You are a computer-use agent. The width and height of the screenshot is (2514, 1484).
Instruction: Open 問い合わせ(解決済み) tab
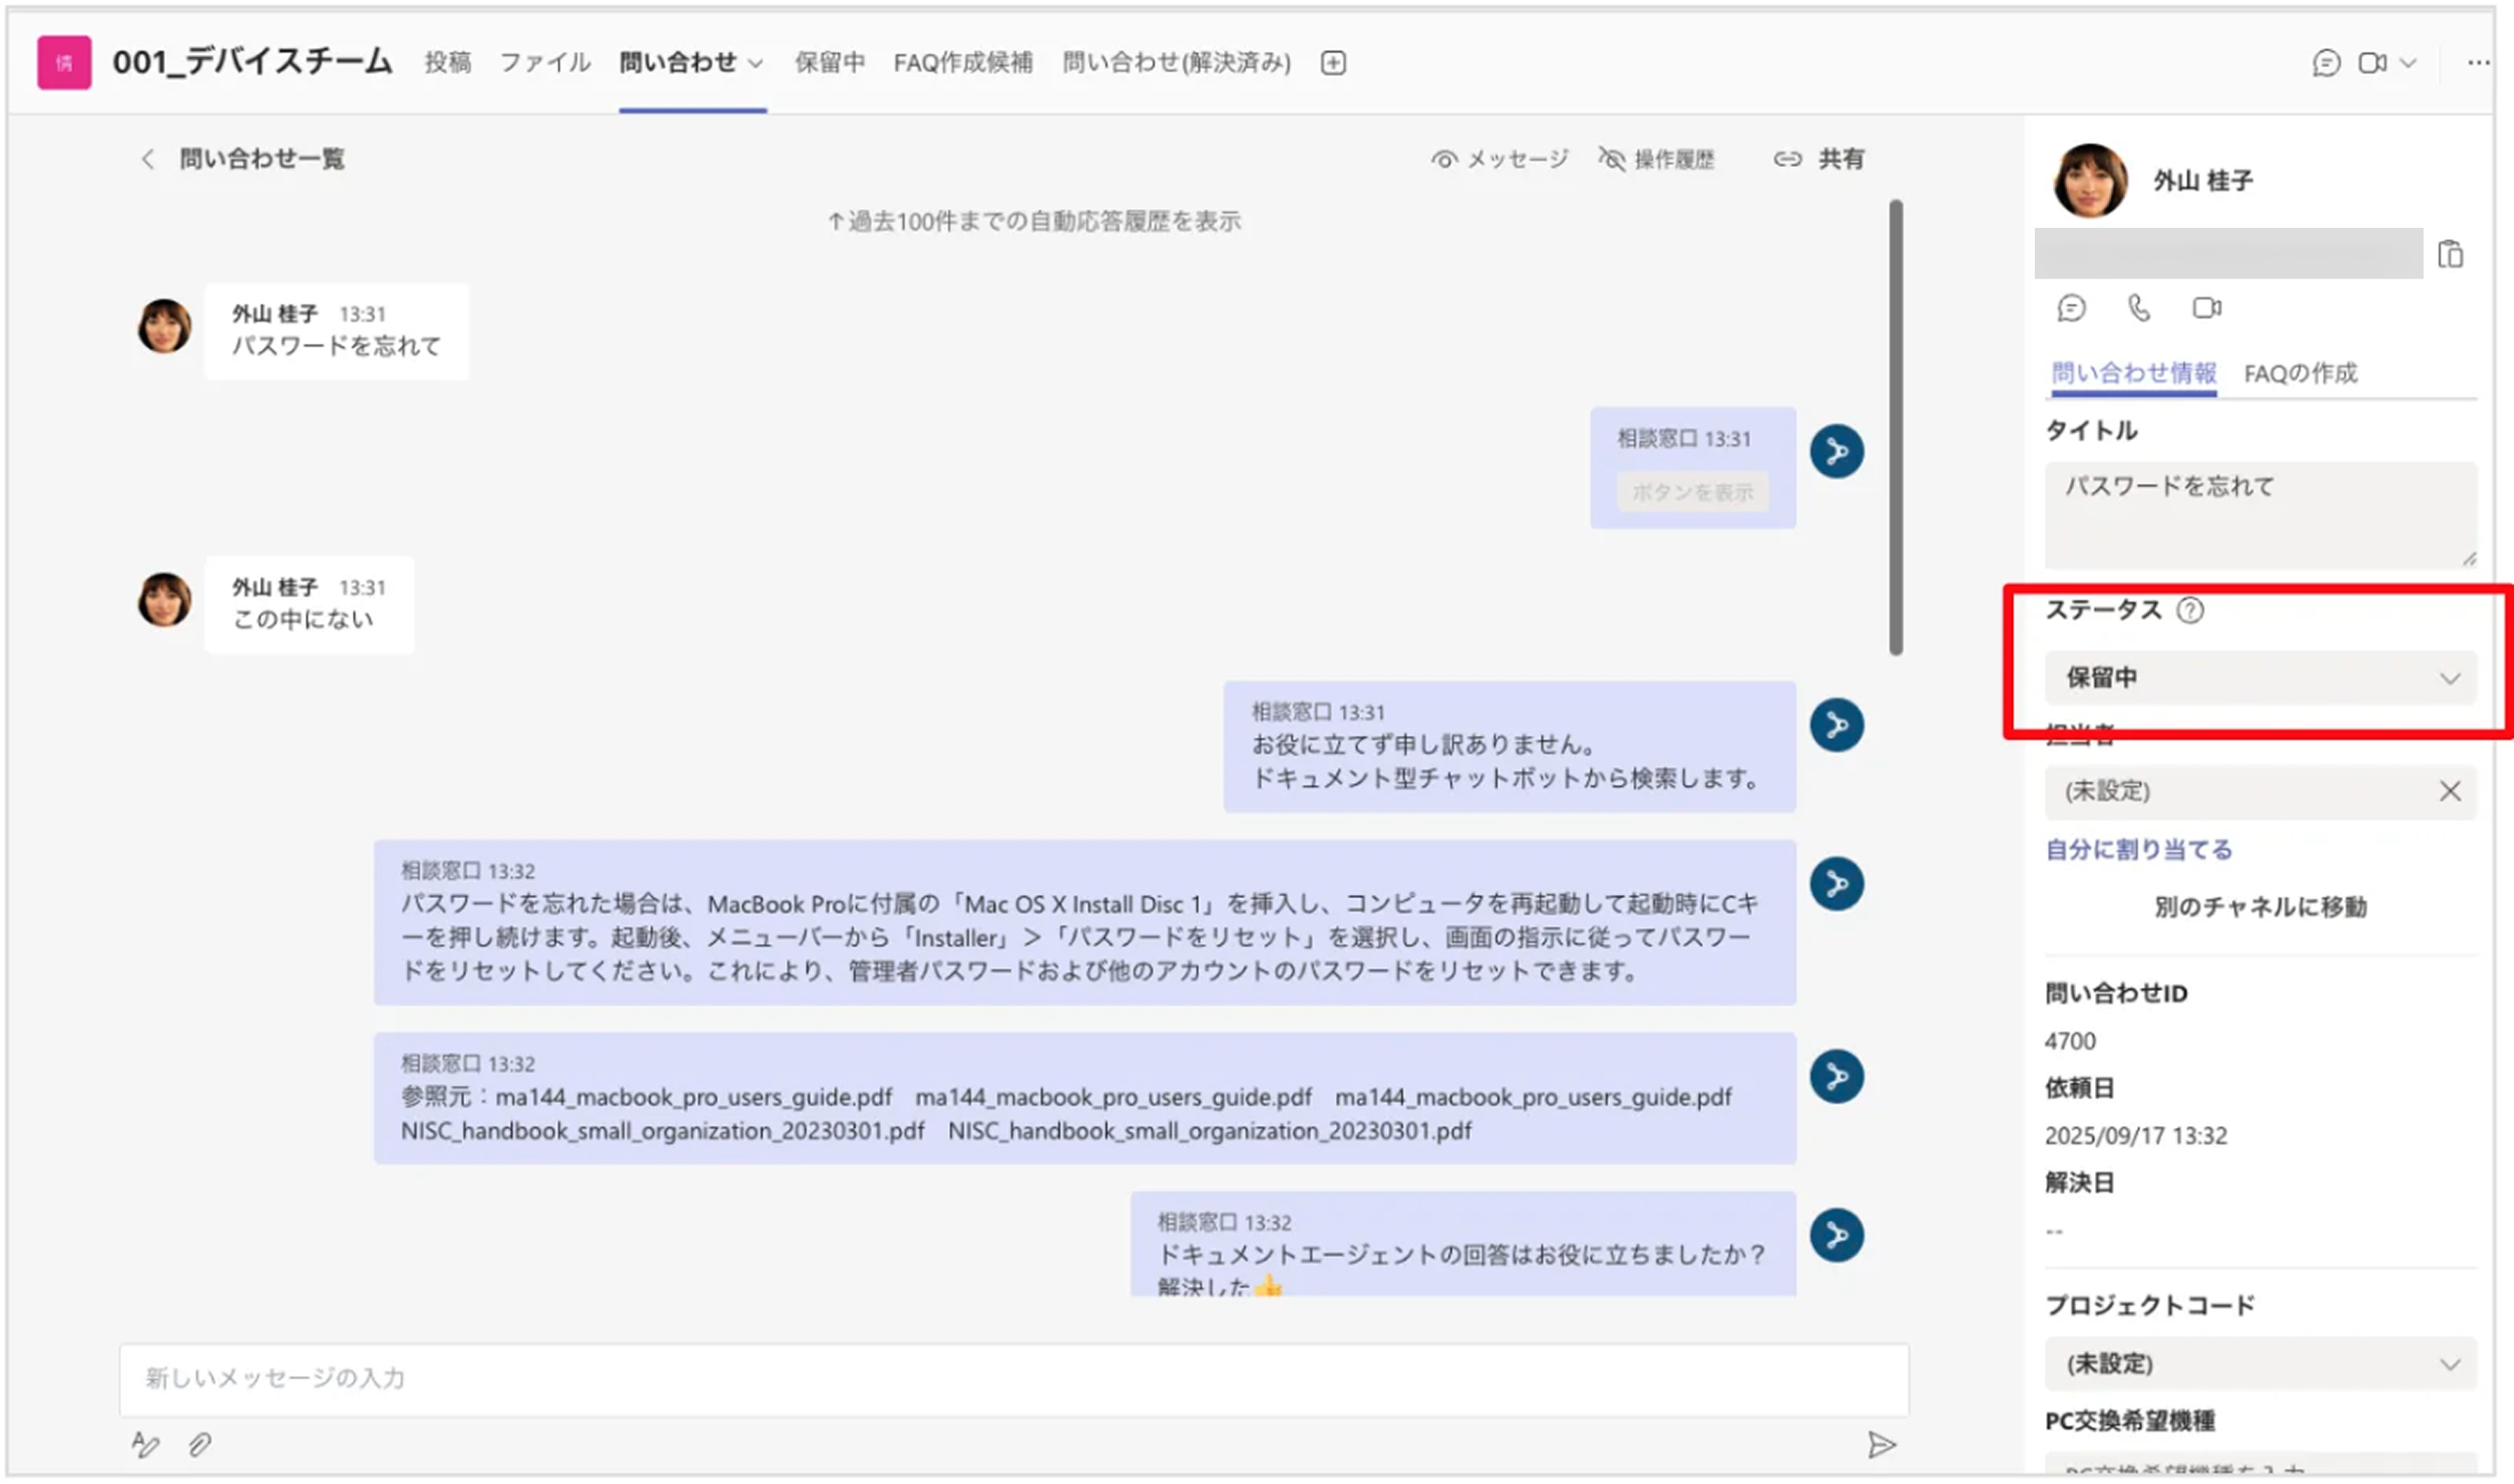click(x=1176, y=63)
